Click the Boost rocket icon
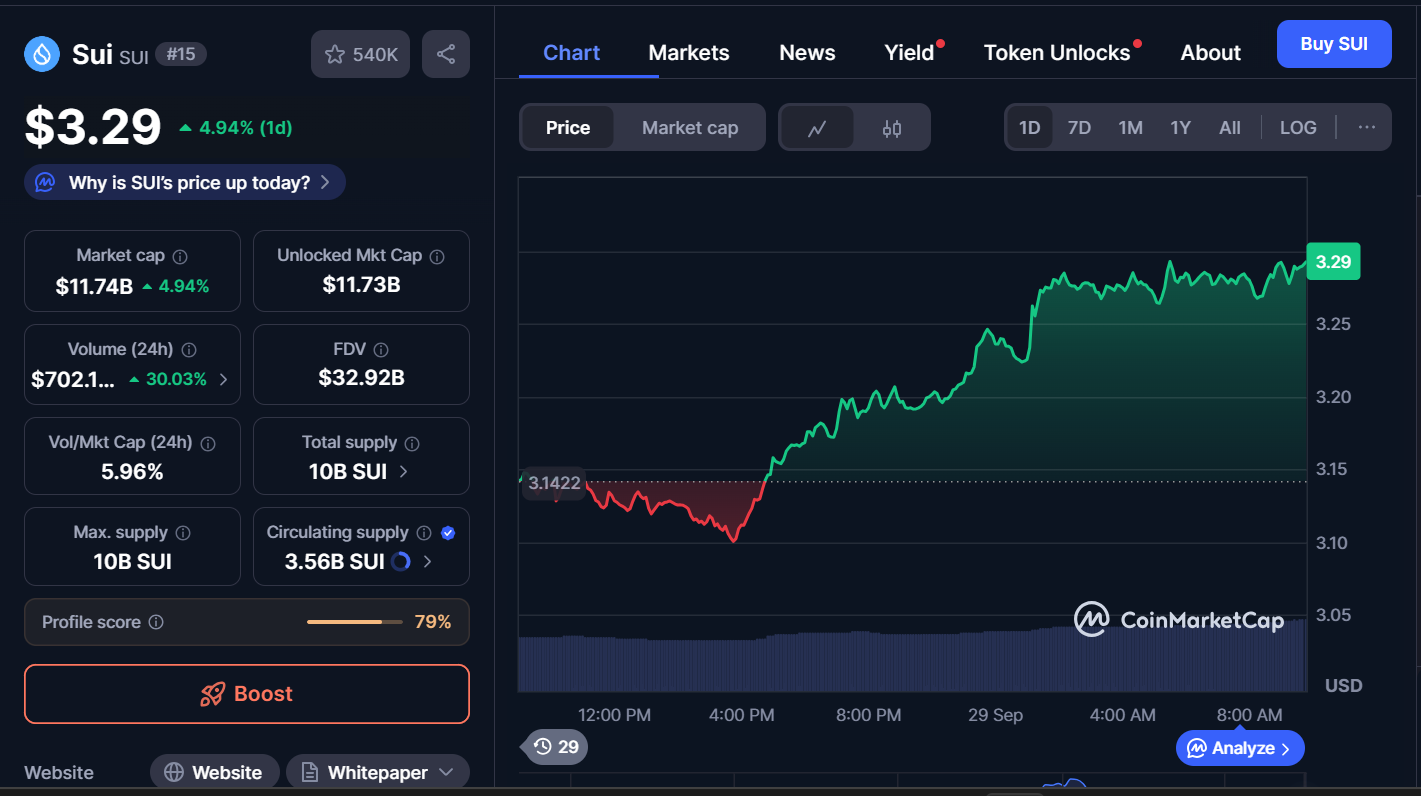Image resolution: width=1421 pixels, height=796 pixels. coord(212,694)
